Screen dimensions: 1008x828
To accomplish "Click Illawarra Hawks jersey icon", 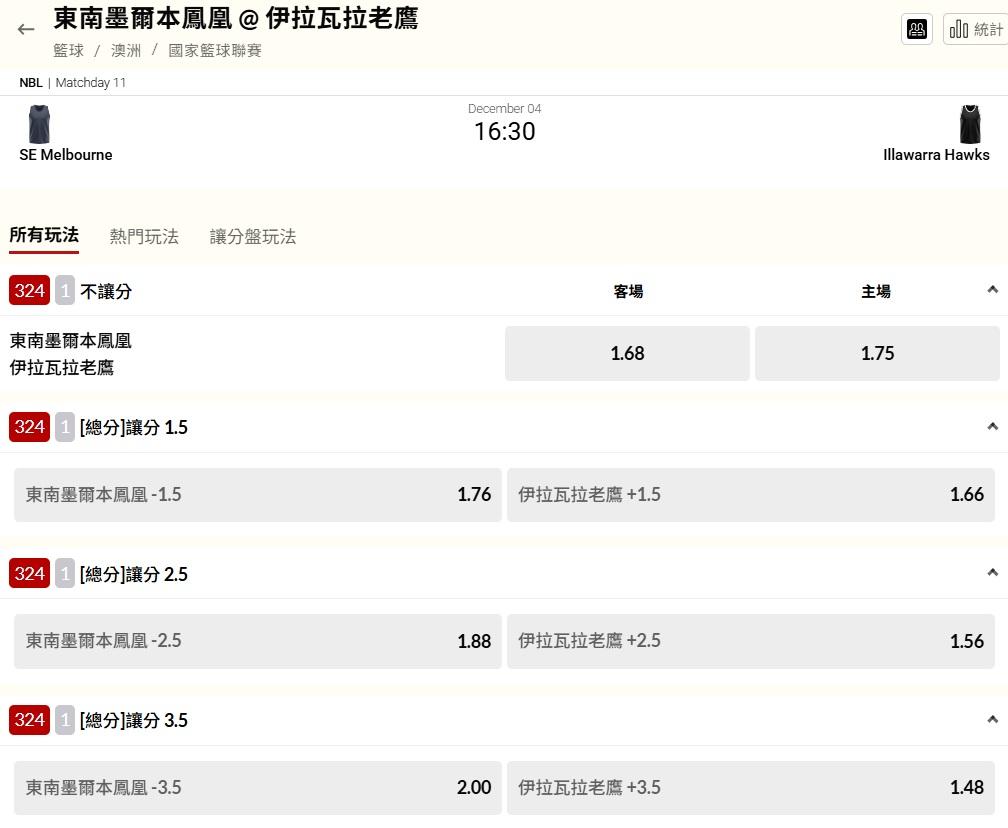I will tap(969, 124).
